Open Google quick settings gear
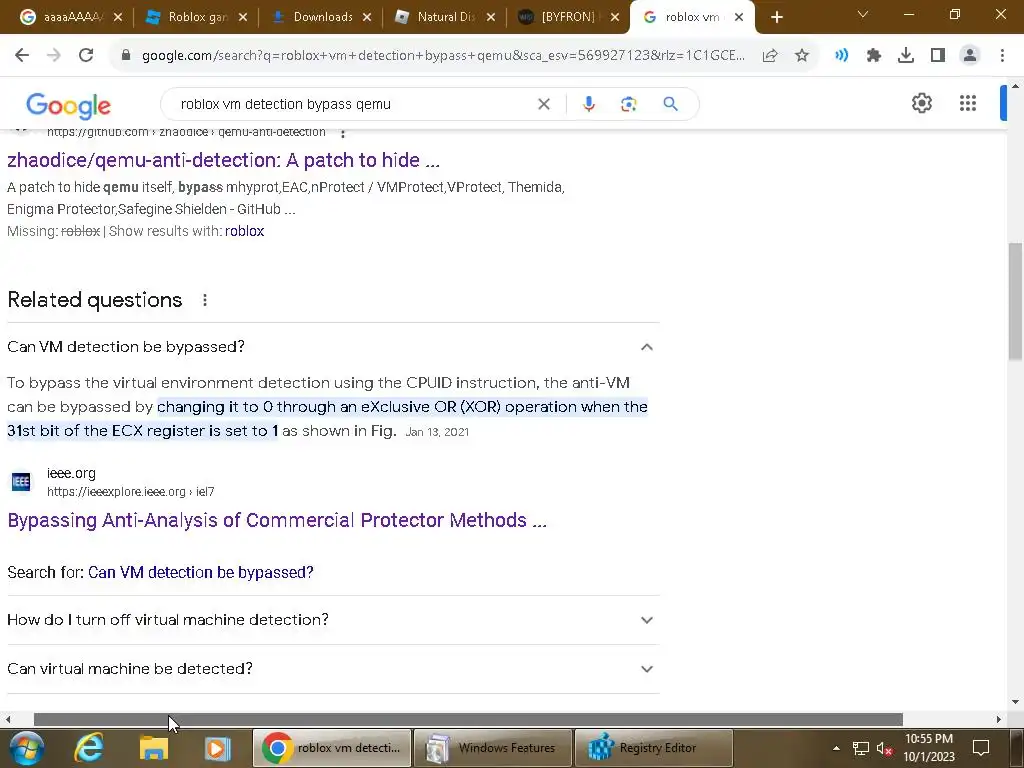Viewport: 1024px width, 768px height. (x=921, y=103)
